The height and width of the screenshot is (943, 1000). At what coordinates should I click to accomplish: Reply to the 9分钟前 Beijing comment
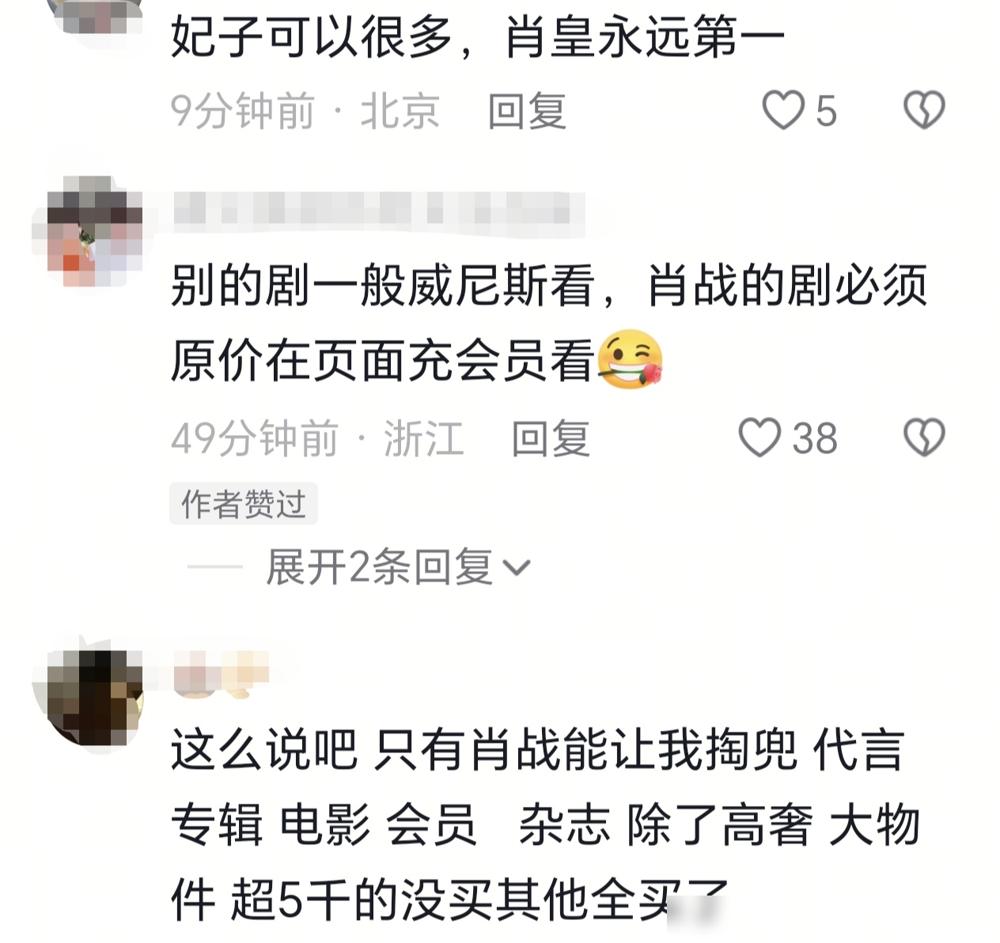click(527, 111)
